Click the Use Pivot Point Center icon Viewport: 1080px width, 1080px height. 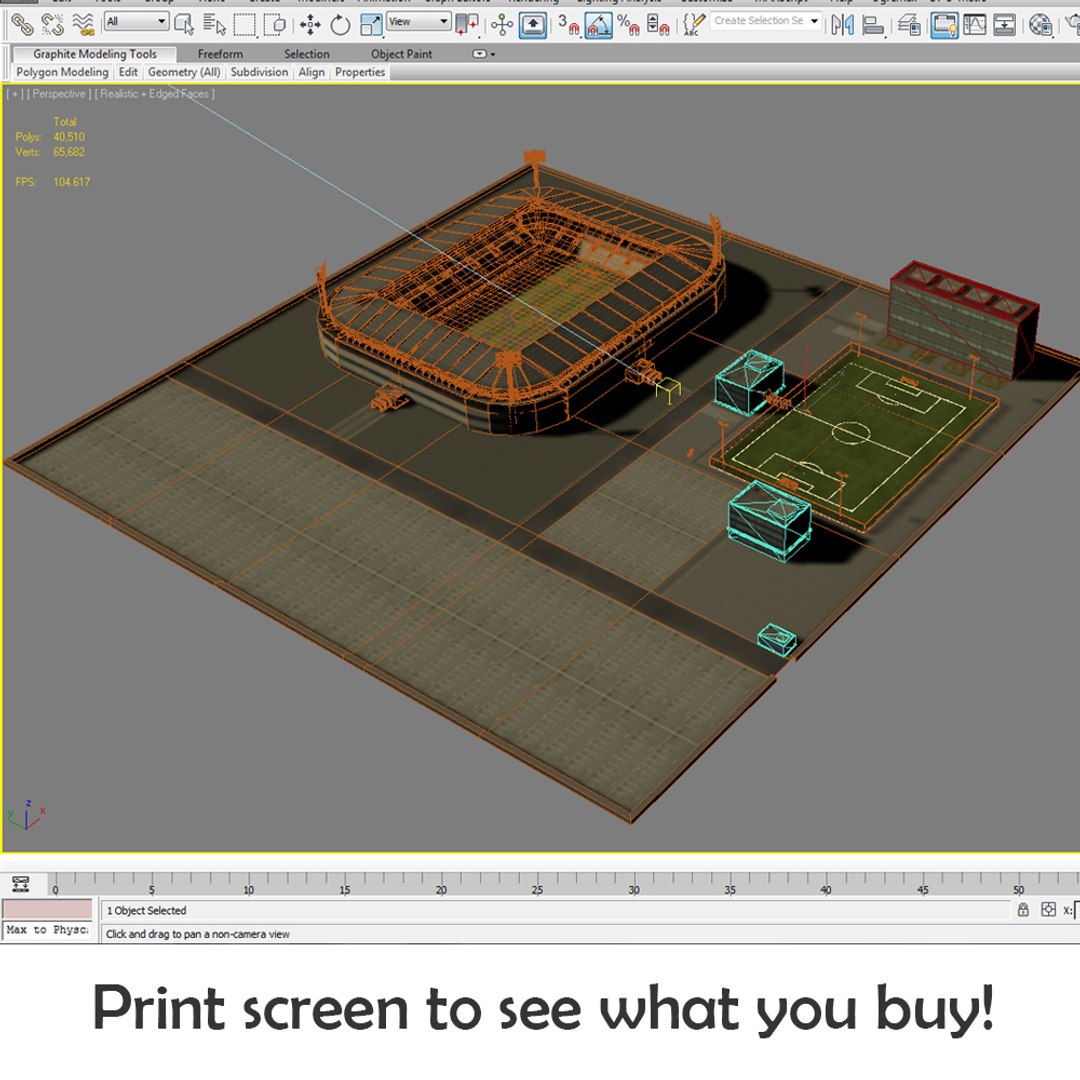tap(468, 25)
